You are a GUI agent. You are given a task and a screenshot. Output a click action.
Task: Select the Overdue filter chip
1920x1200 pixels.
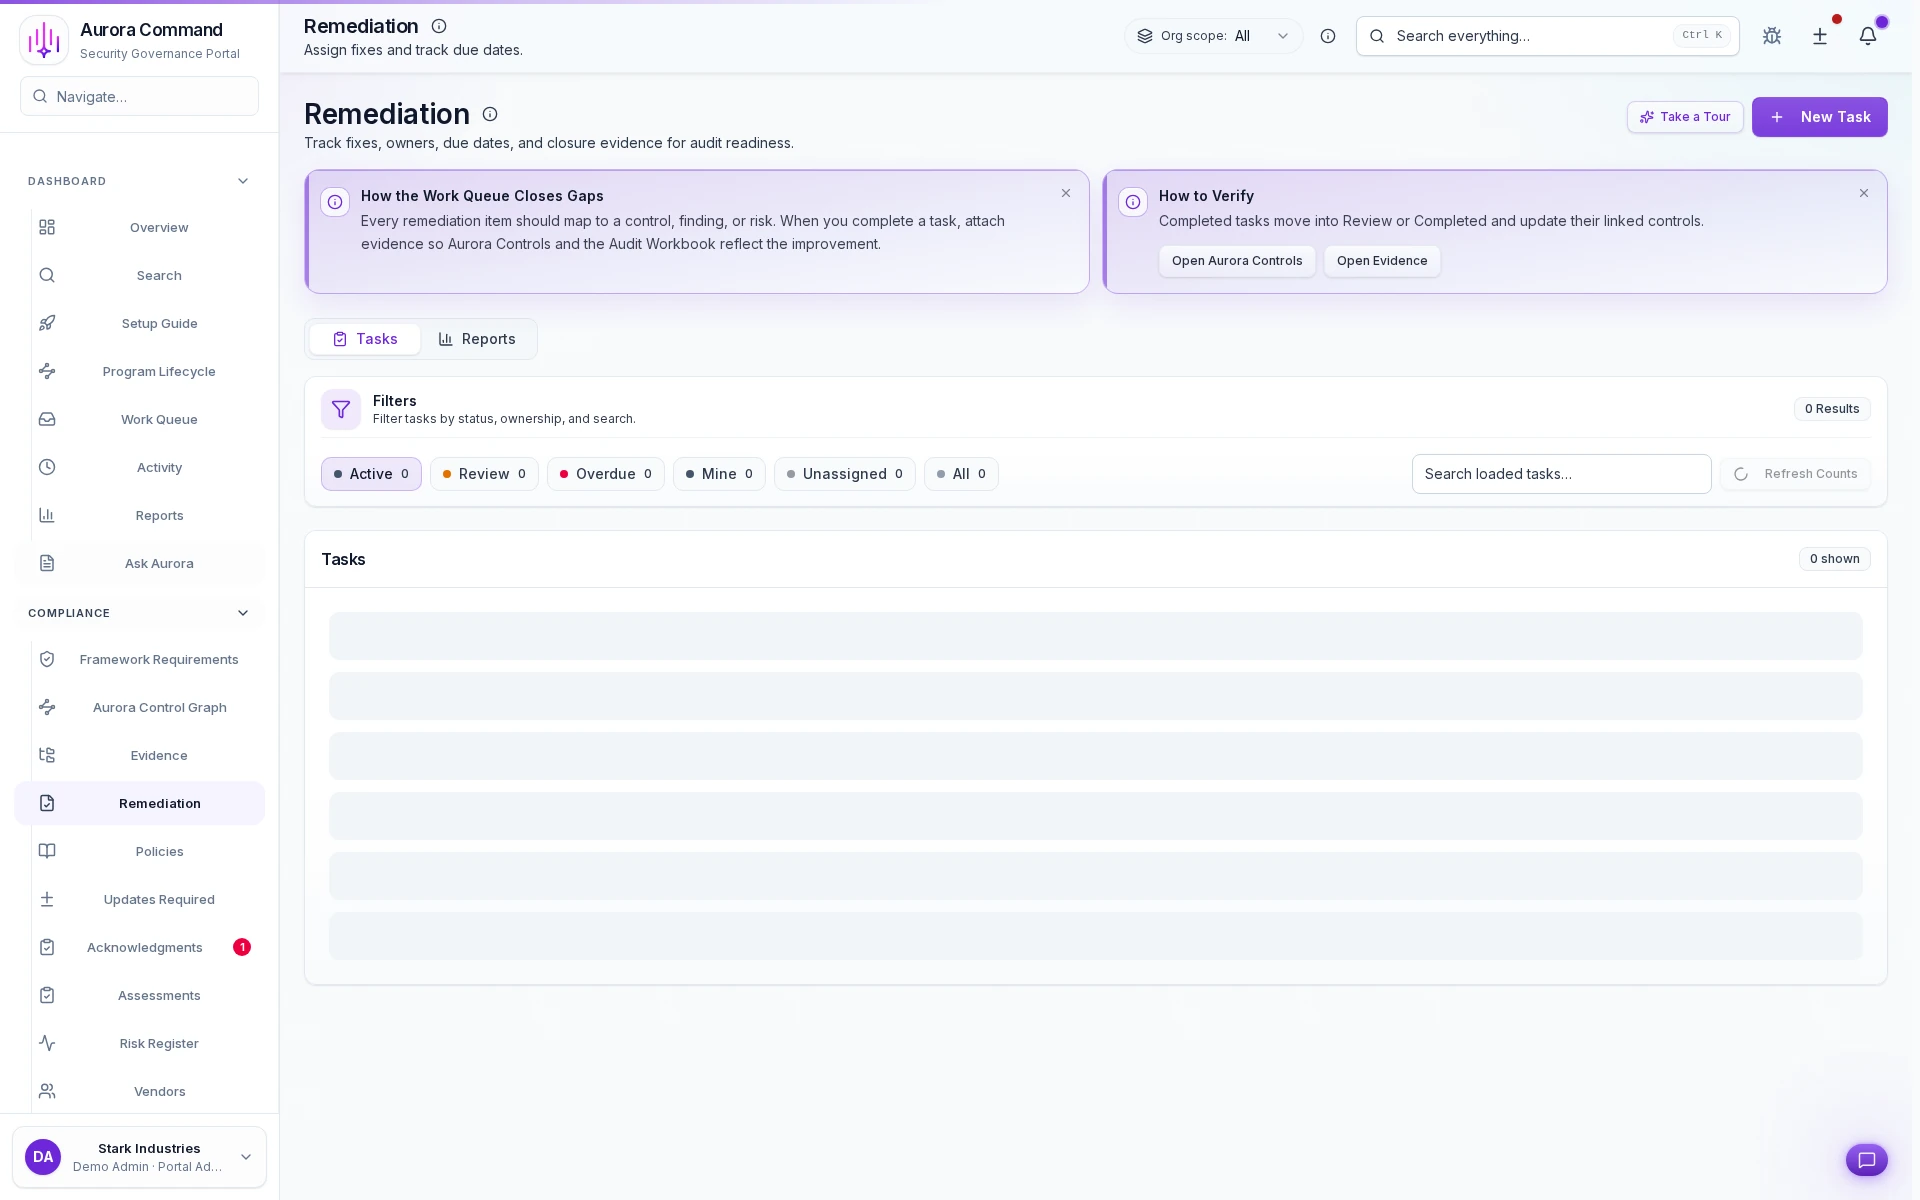point(605,474)
